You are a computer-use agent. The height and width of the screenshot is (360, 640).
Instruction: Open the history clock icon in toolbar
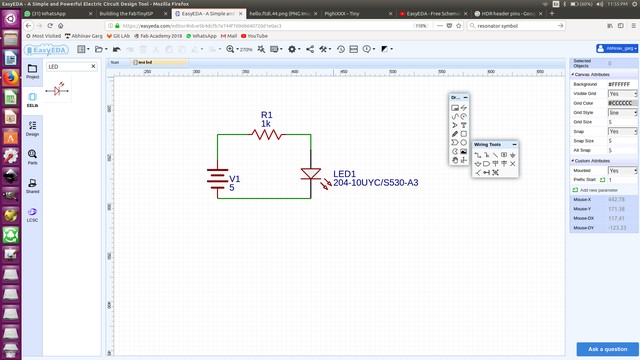click(x=341, y=49)
